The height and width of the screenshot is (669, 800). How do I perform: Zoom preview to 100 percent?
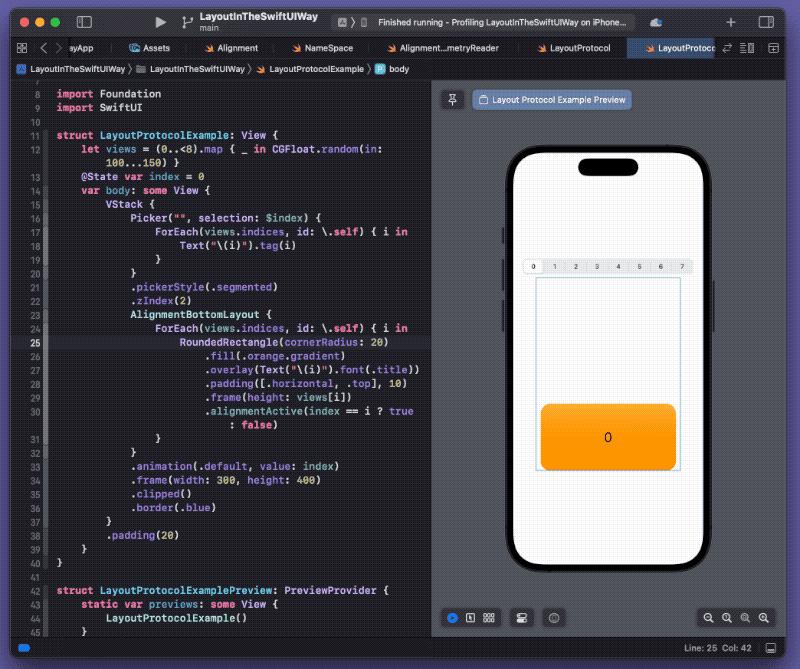[x=727, y=618]
